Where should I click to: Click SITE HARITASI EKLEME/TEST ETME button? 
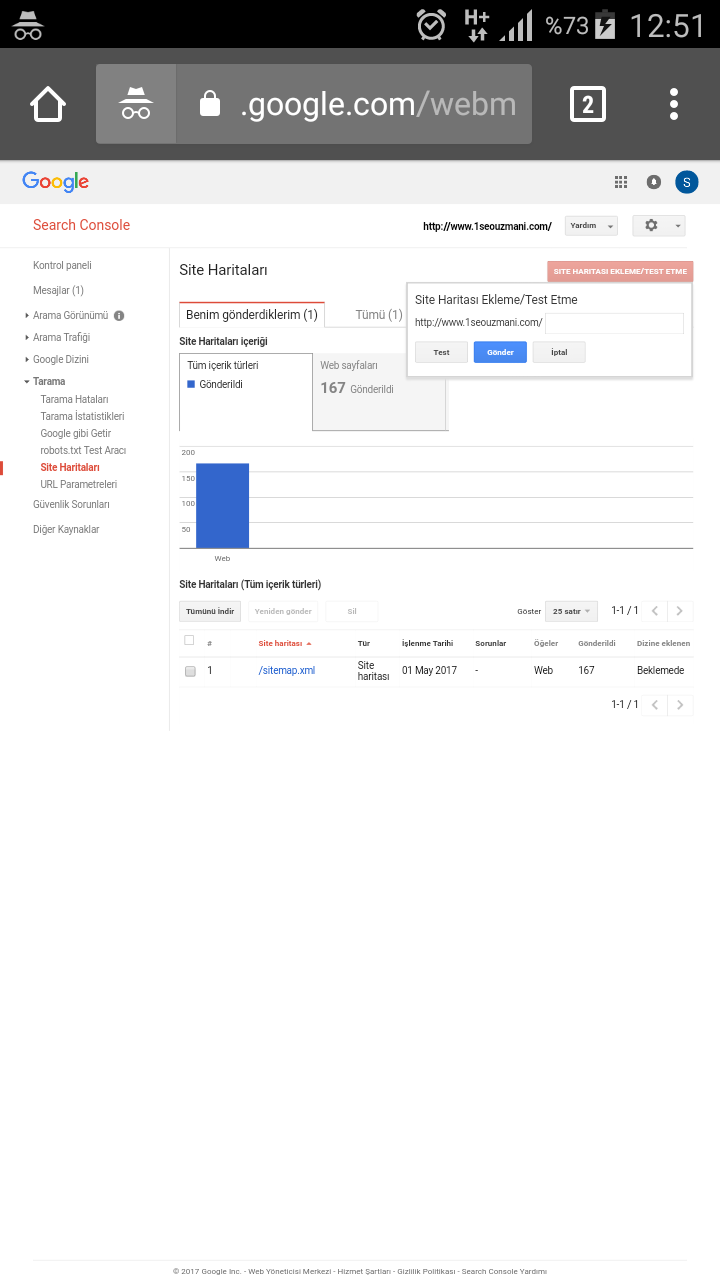coord(620,271)
